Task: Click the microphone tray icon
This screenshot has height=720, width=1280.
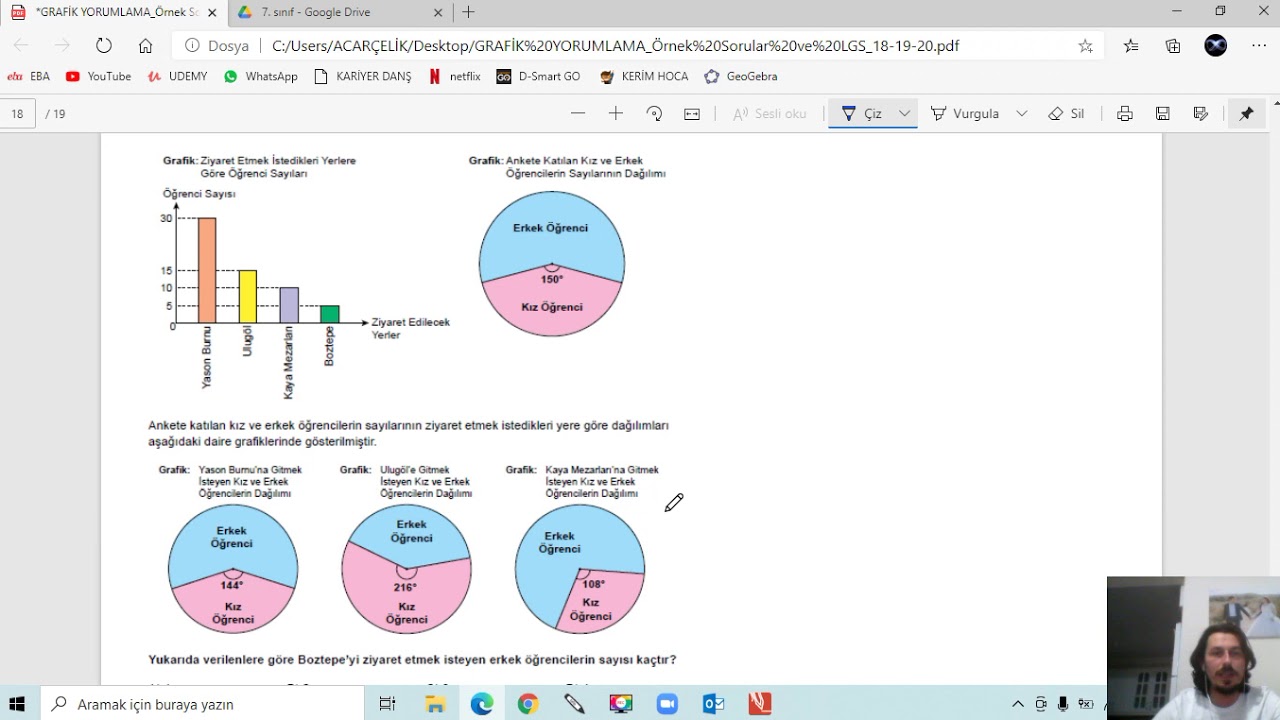Action: tap(1063, 704)
